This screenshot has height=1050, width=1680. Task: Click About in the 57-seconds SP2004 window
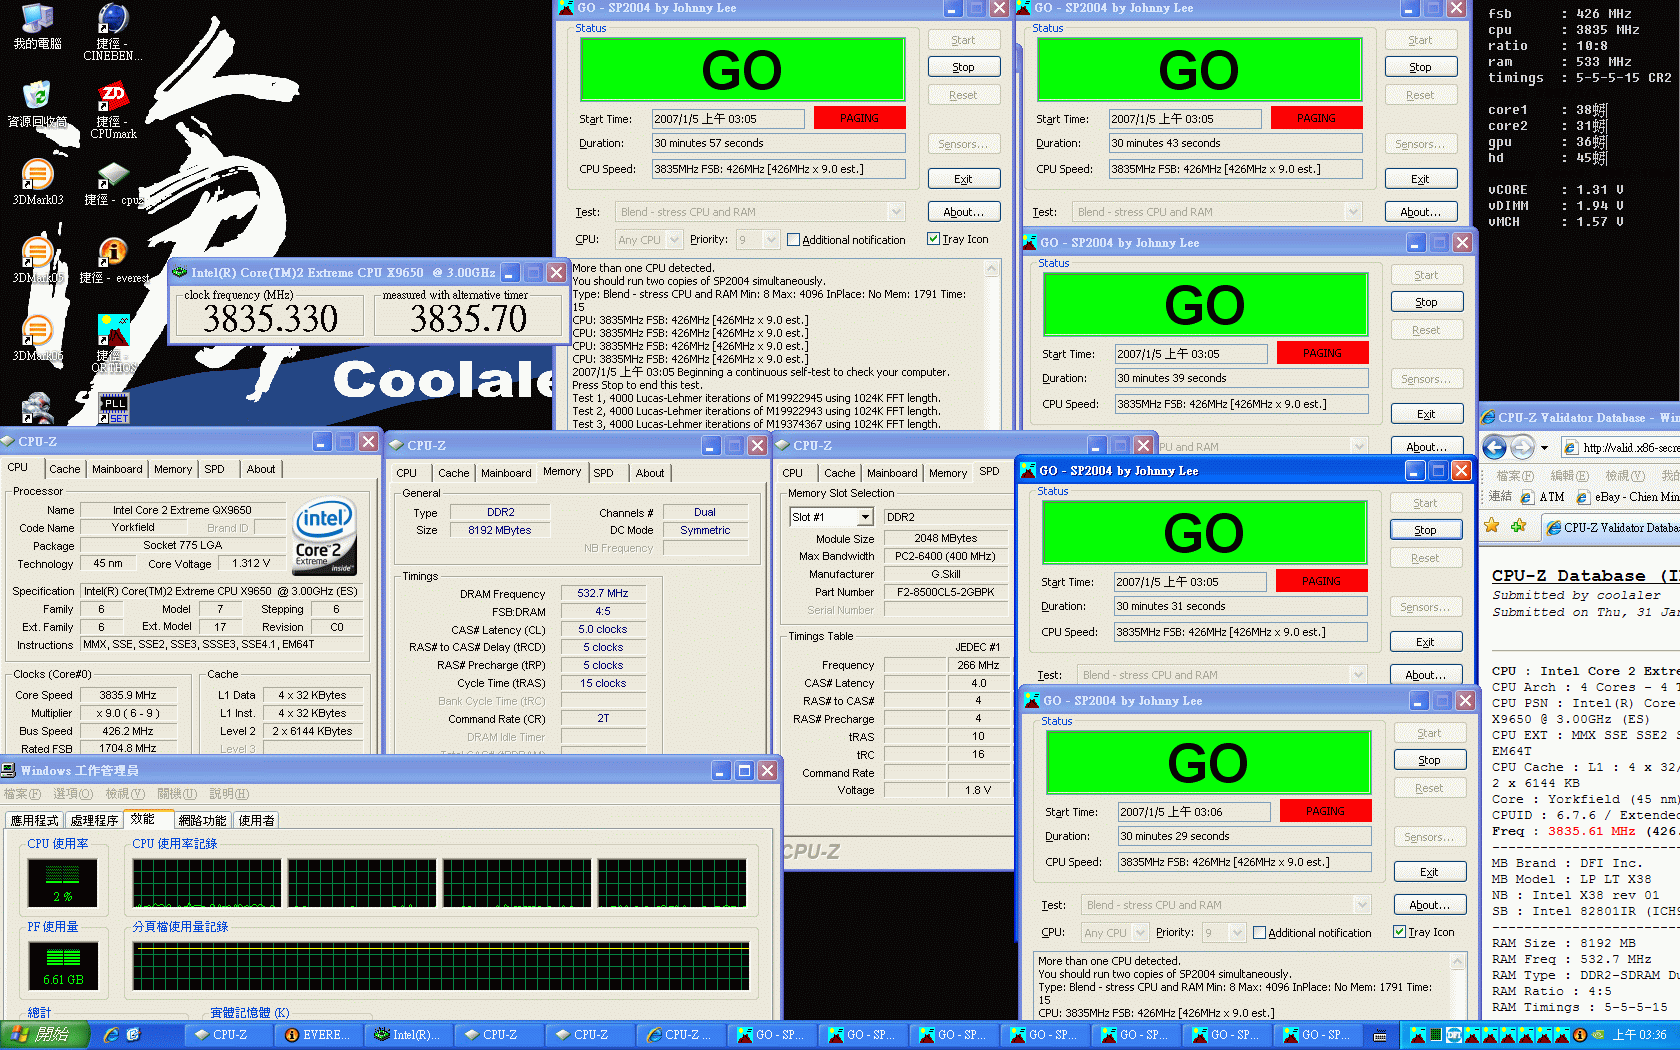coord(963,212)
